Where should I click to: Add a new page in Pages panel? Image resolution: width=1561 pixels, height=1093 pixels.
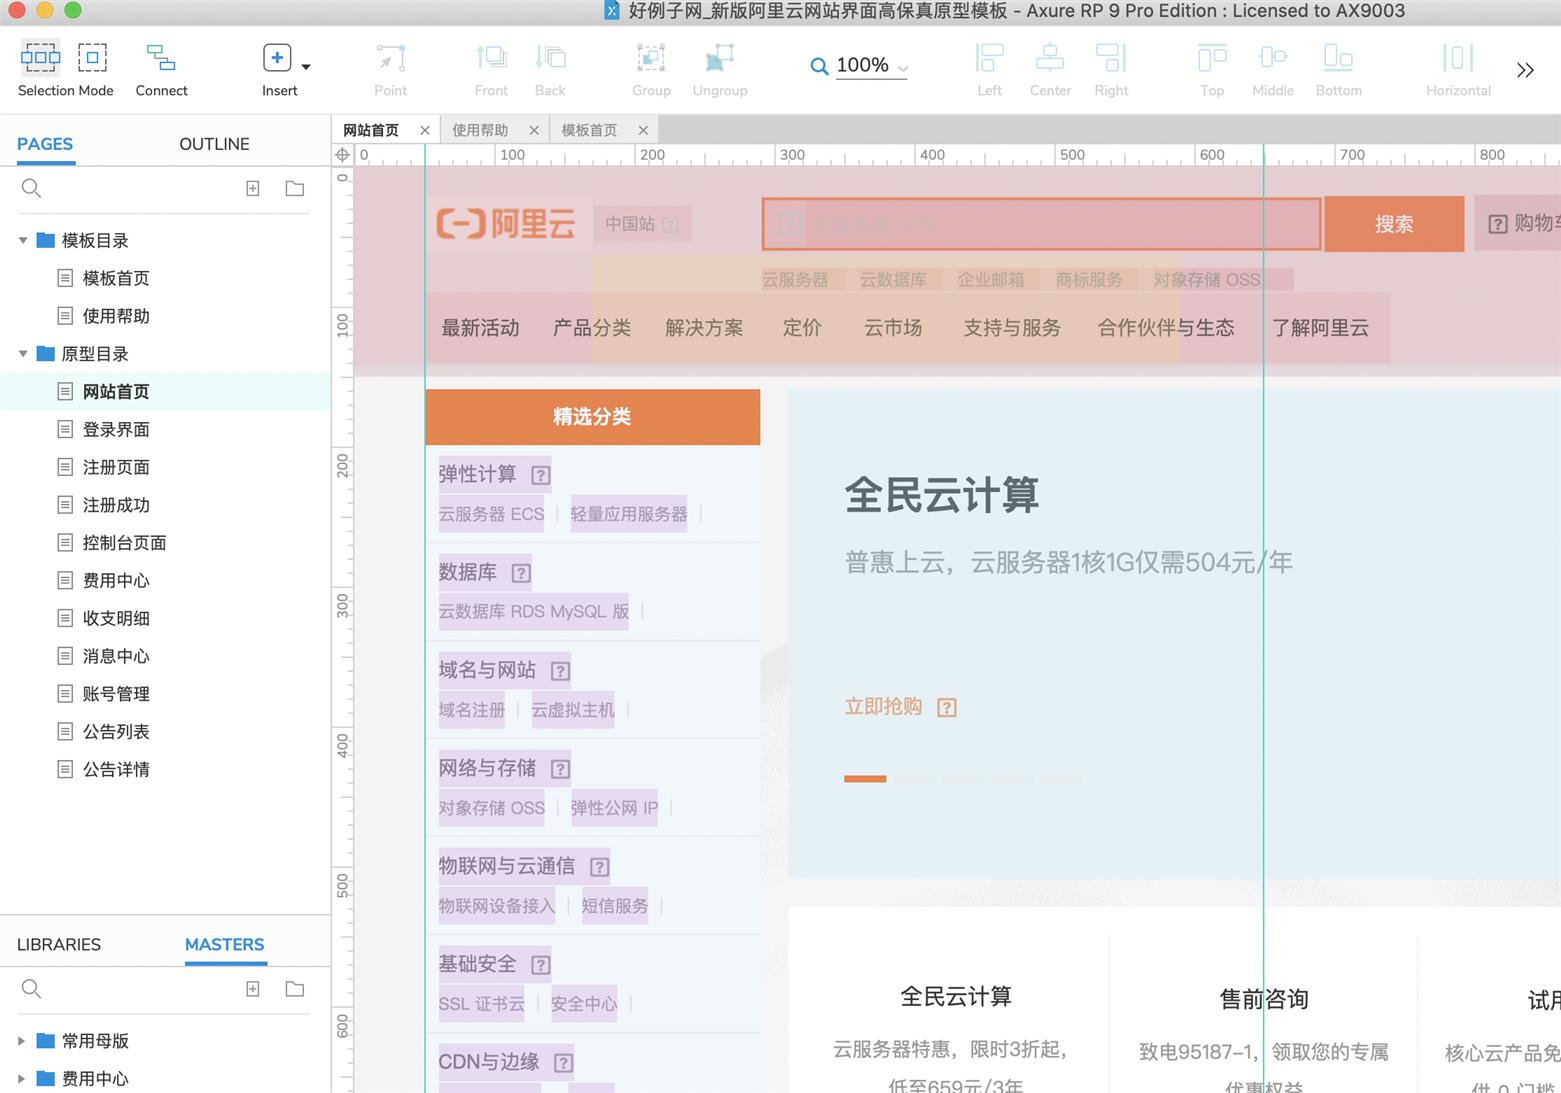pyautogui.click(x=253, y=188)
